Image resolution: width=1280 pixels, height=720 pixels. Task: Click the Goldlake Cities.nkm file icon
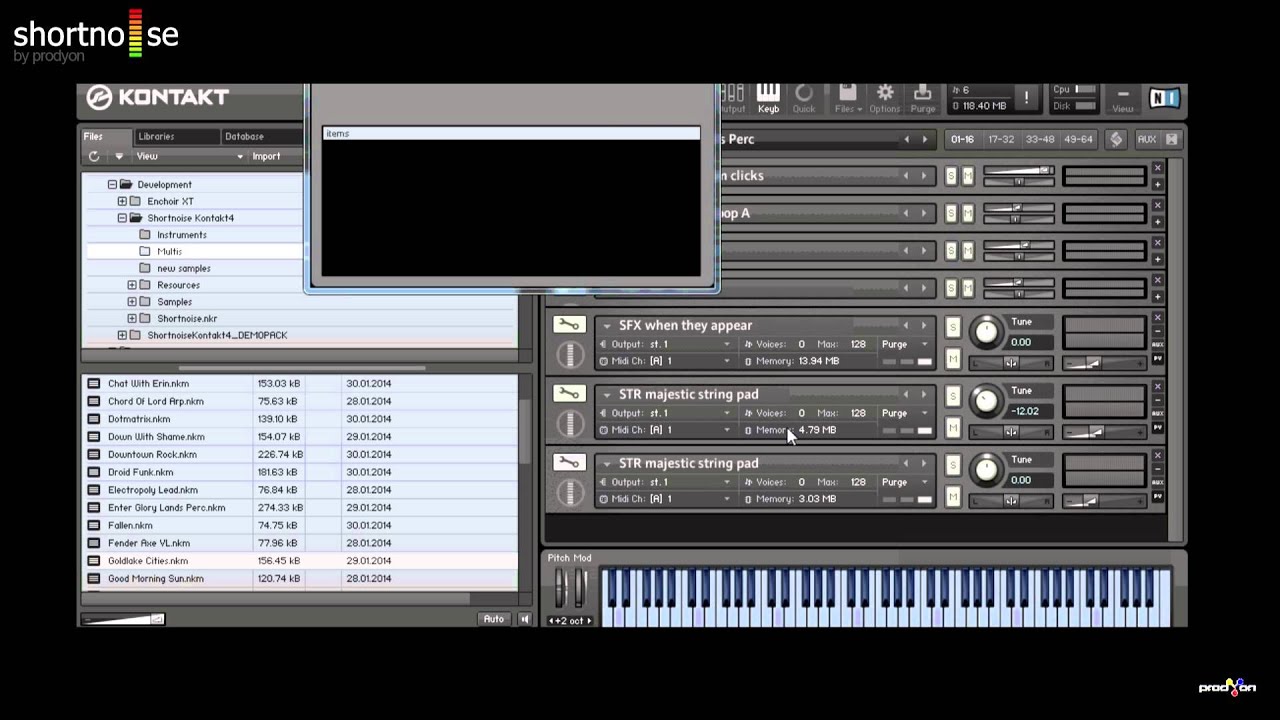[x=94, y=561]
